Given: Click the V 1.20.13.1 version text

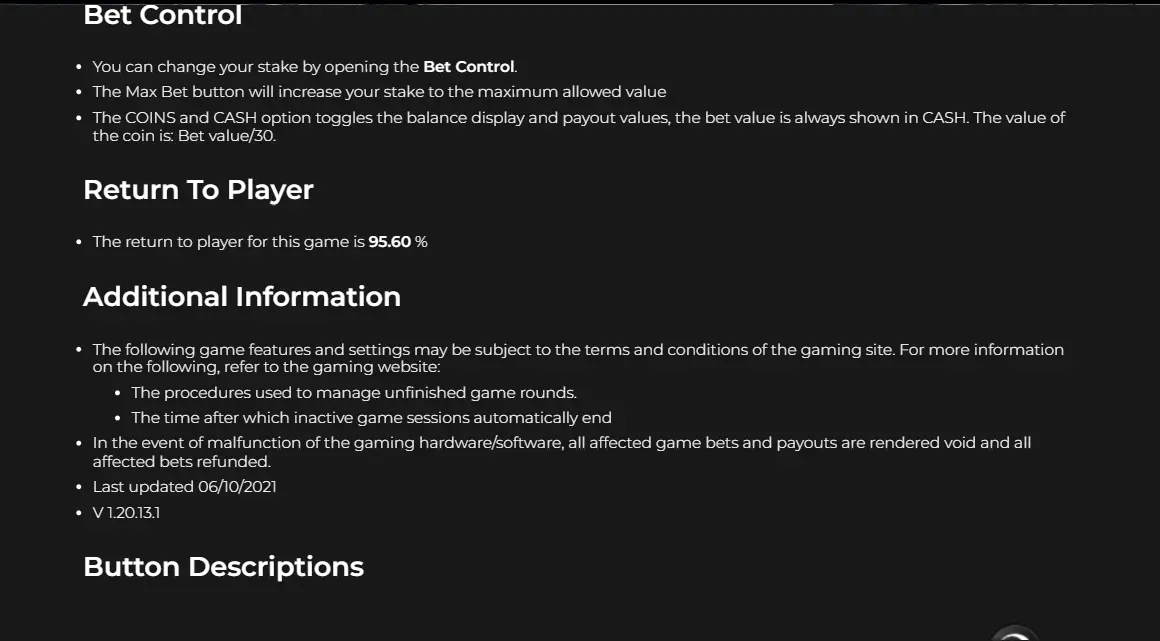Looking at the screenshot, I should coord(126,512).
